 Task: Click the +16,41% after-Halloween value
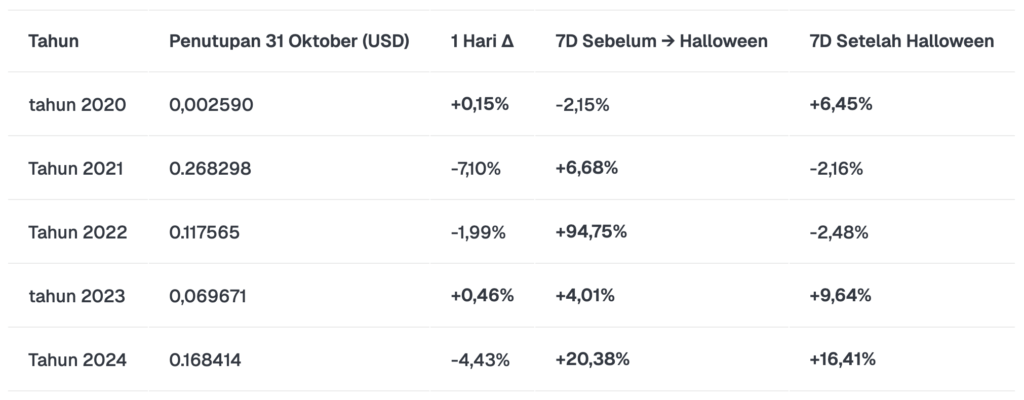point(842,359)
